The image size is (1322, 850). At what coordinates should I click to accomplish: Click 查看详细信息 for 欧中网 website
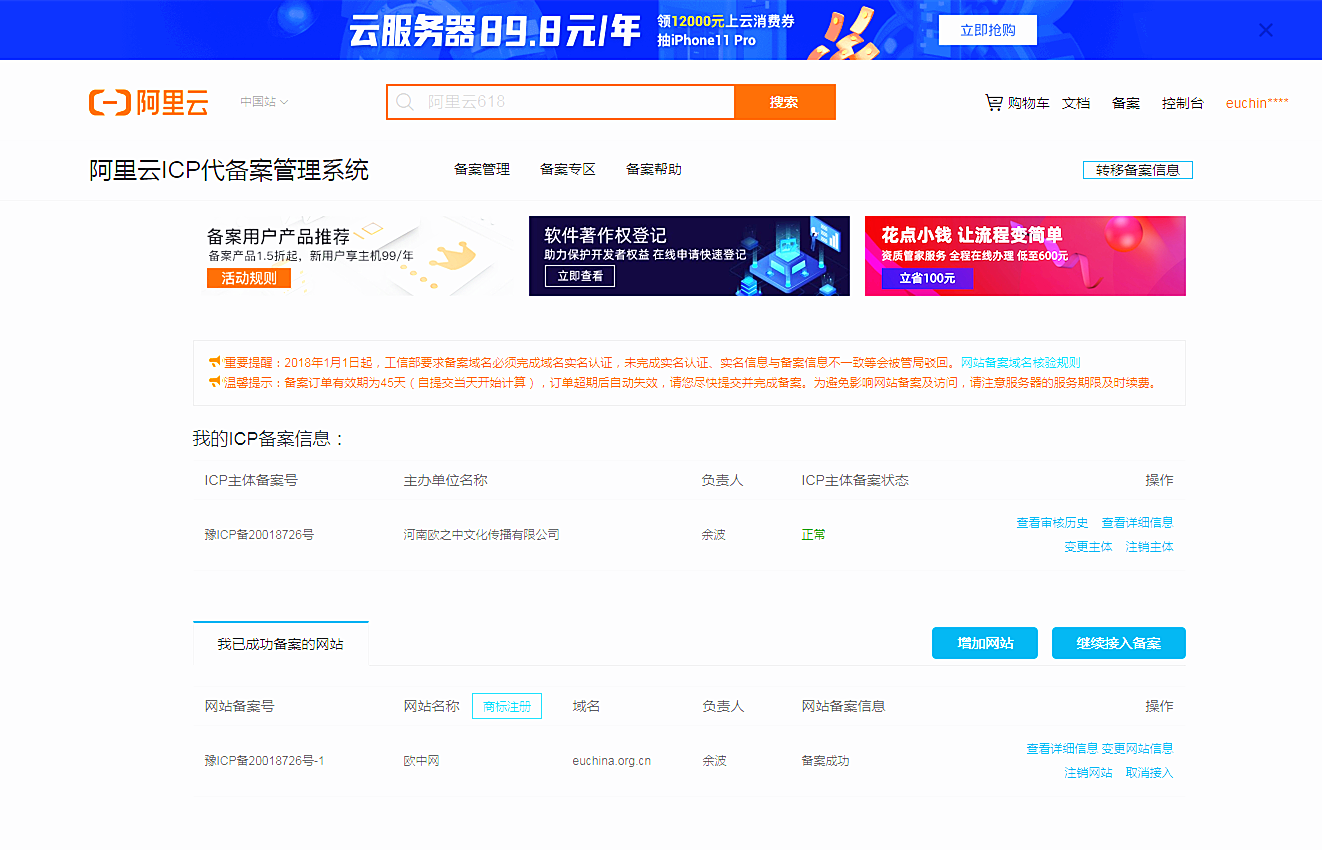tap(1062, 749)
